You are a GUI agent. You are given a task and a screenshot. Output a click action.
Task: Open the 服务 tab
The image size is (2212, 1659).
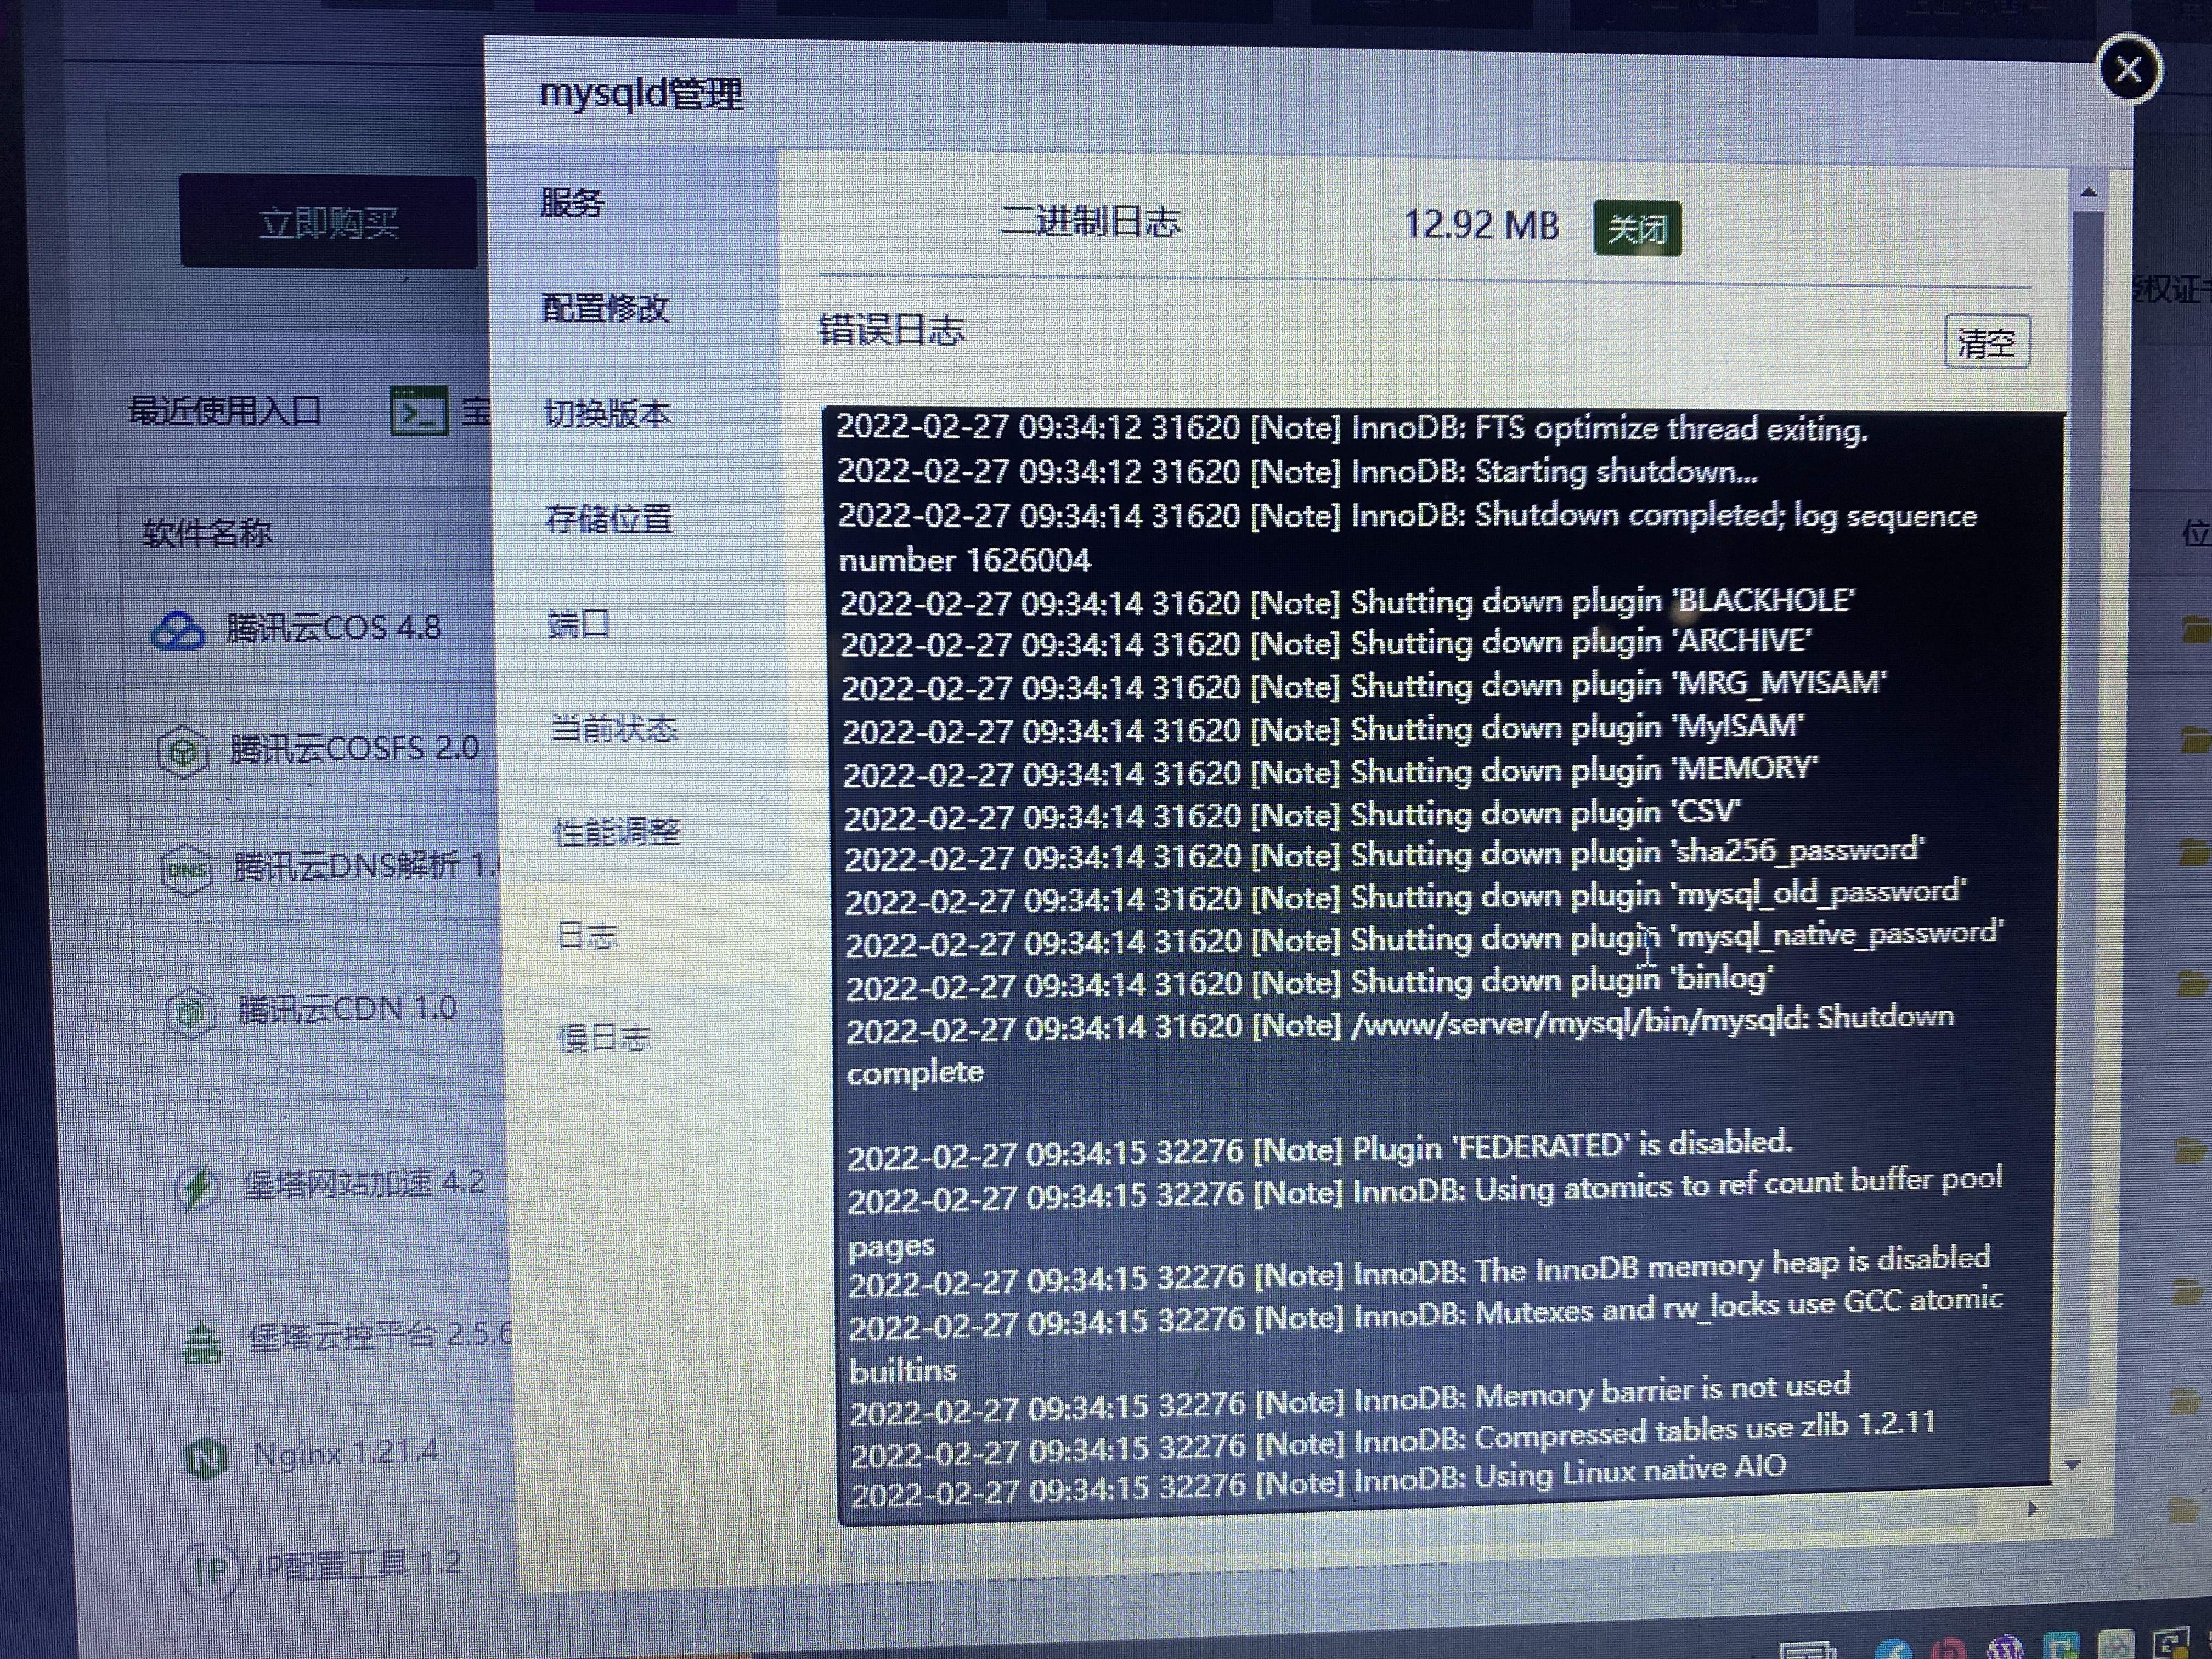[572, 203]
